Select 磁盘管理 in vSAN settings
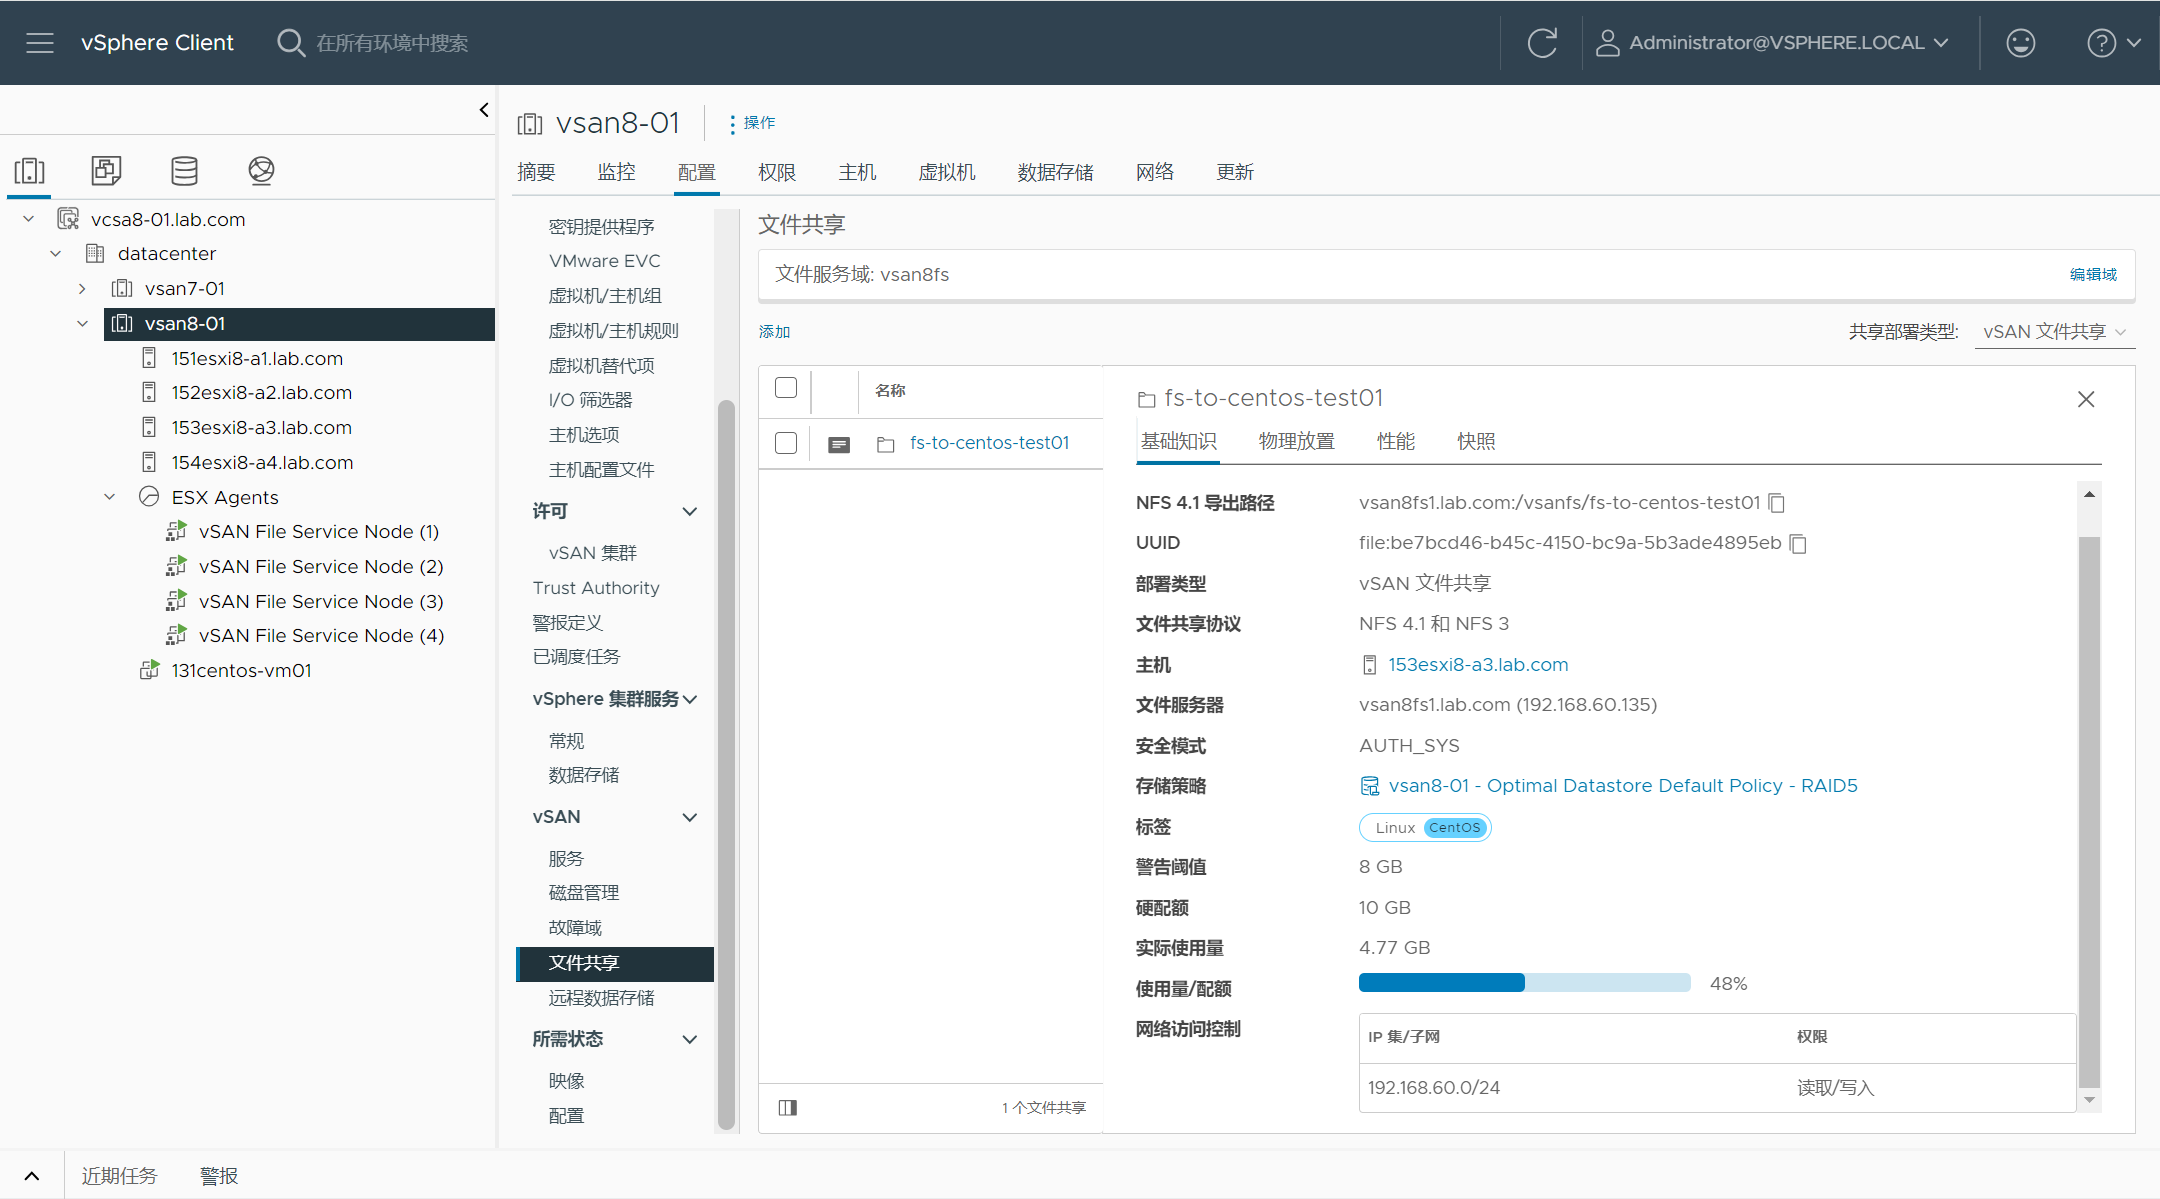Screen dimensions: 2160x1199 click(x=584, y=893)
